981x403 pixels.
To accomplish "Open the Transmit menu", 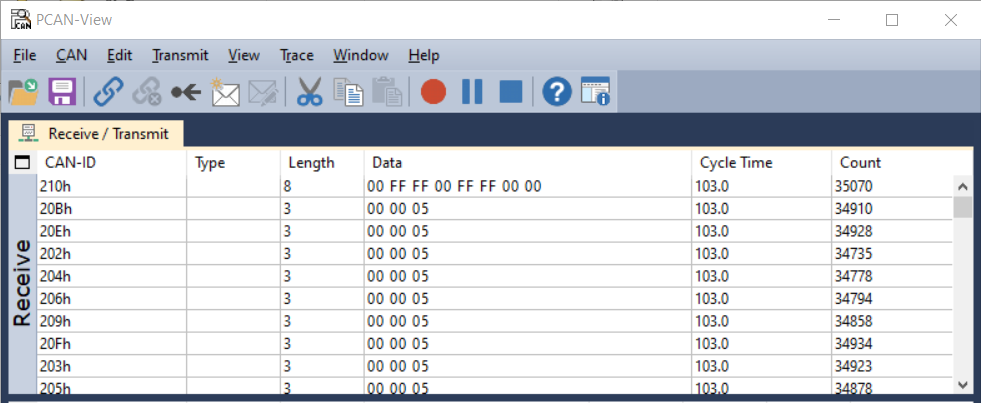I will (x=180, y=55).
